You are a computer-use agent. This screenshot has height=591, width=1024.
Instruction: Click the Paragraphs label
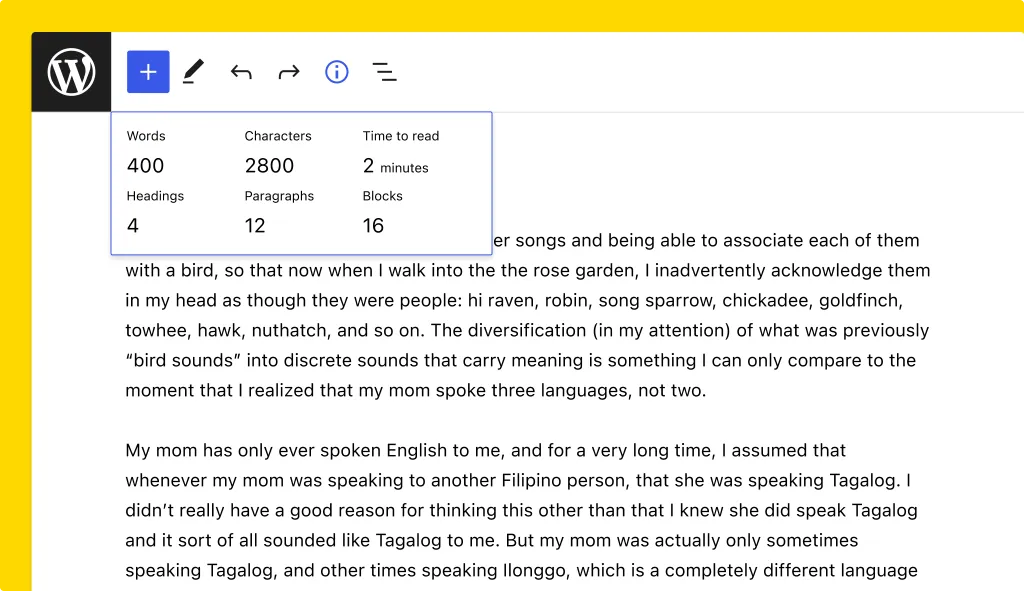tap(279, 196)
